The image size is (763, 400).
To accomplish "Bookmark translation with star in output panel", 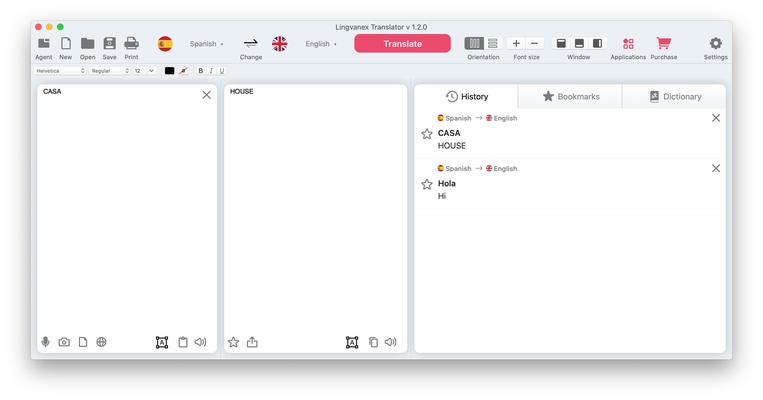I will tap(234, 342).
